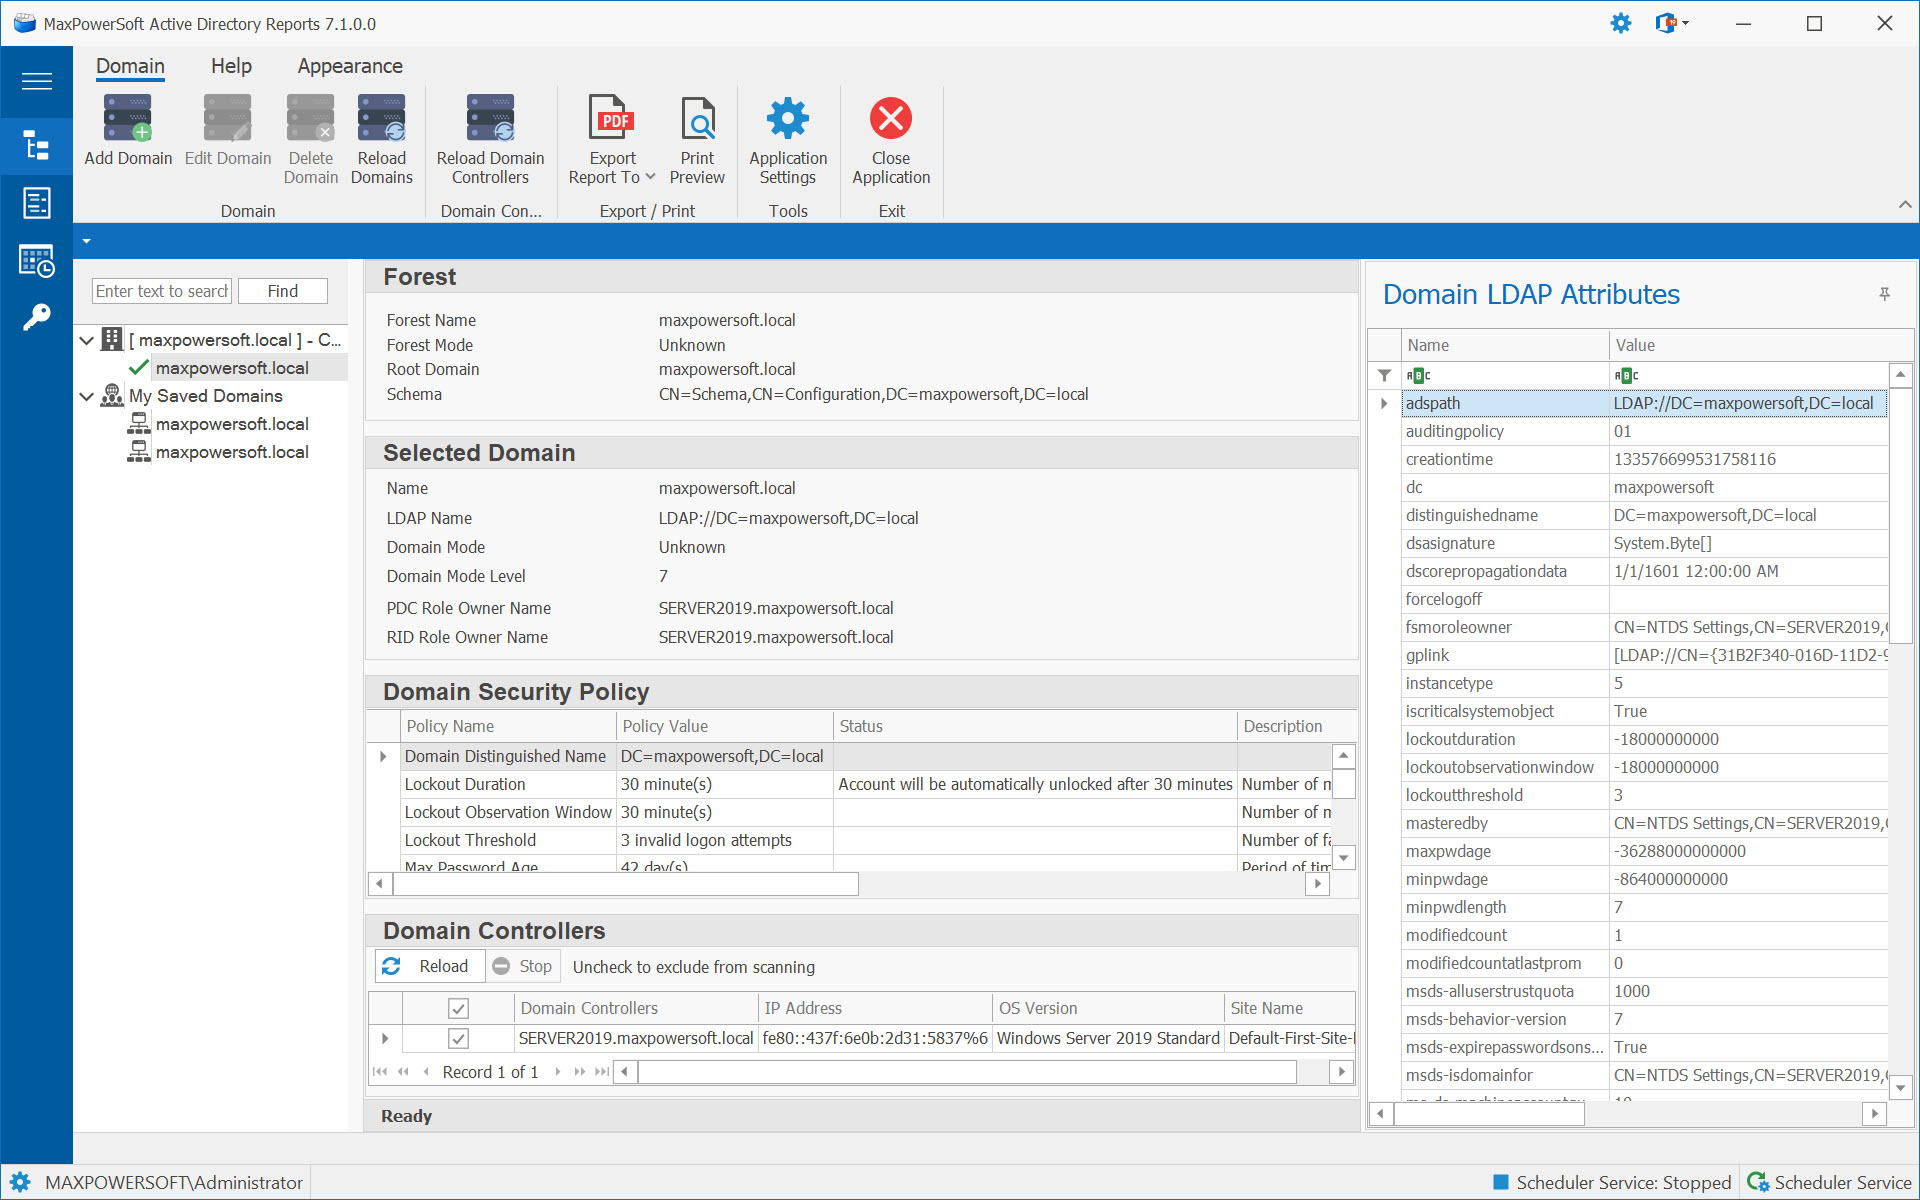Open the Domain ribbon tab

click(130, 66)
